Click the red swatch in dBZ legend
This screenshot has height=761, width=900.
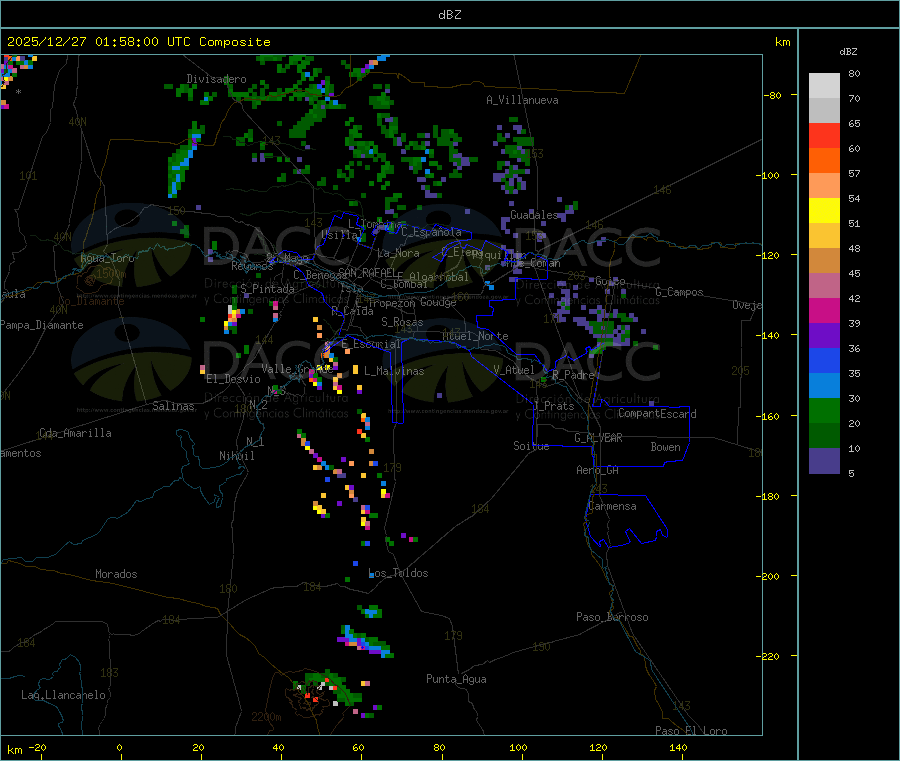(x=824, y=135)
